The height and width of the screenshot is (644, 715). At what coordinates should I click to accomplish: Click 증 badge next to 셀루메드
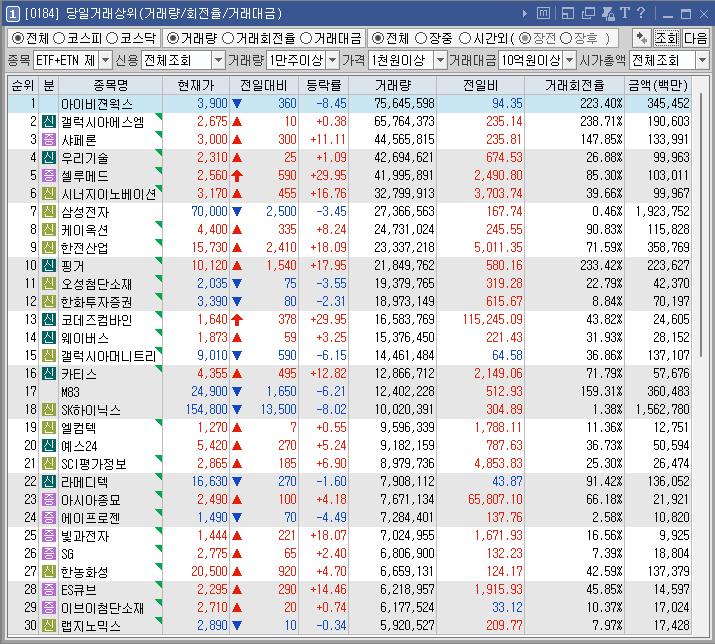49,175
